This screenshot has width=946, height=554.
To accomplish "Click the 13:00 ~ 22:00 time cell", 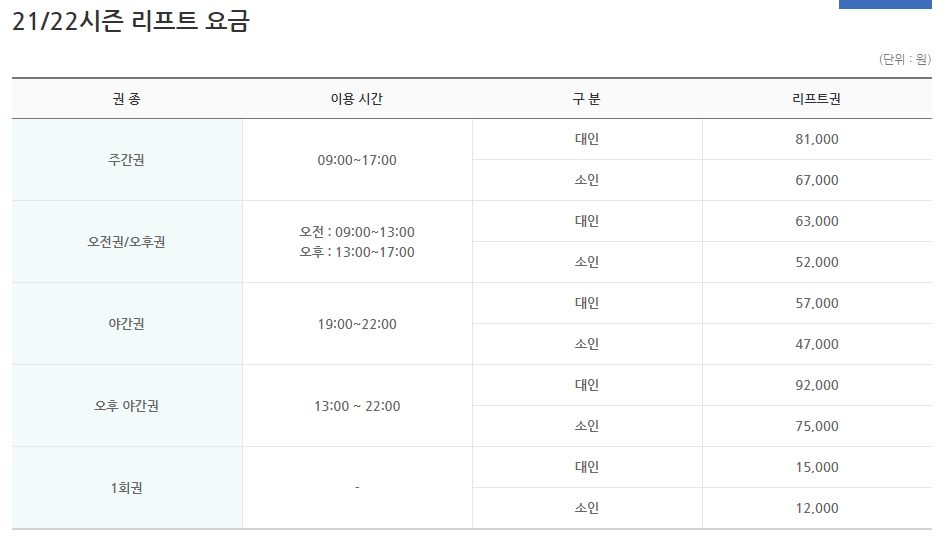I will tap(357, 406).
